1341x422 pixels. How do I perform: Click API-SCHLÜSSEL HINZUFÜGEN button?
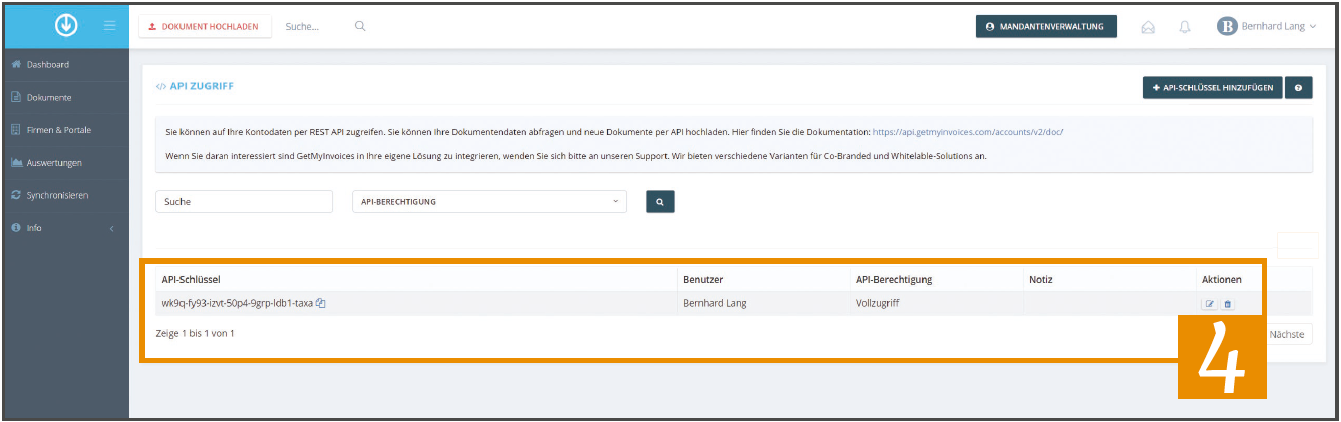1212,88
